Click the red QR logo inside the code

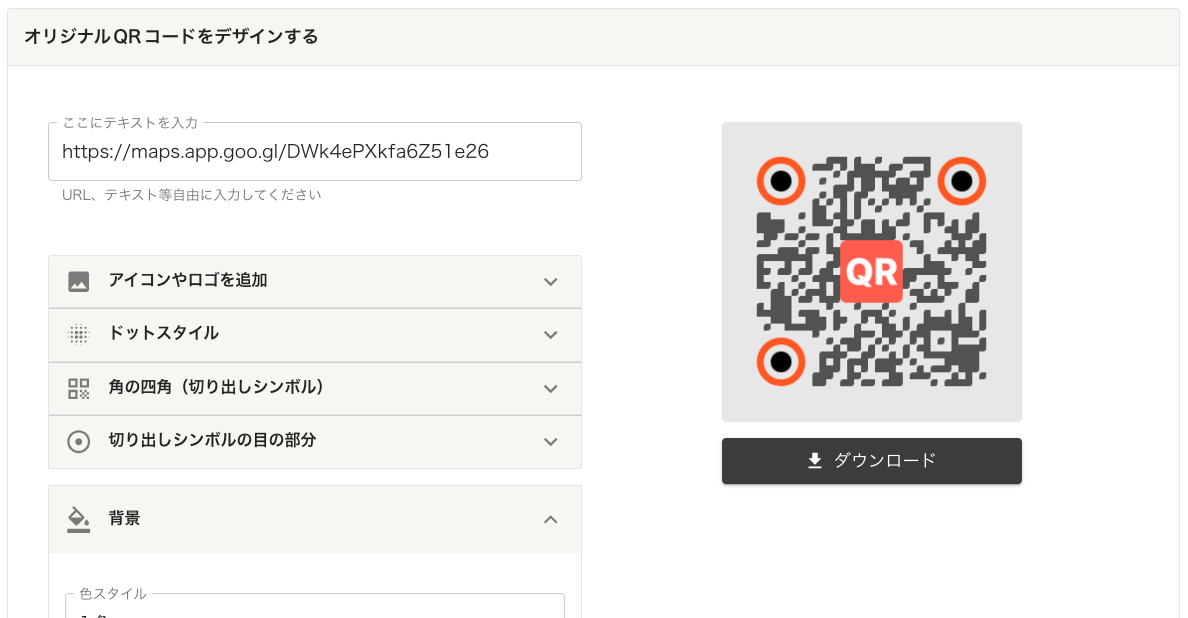(871, 271)
